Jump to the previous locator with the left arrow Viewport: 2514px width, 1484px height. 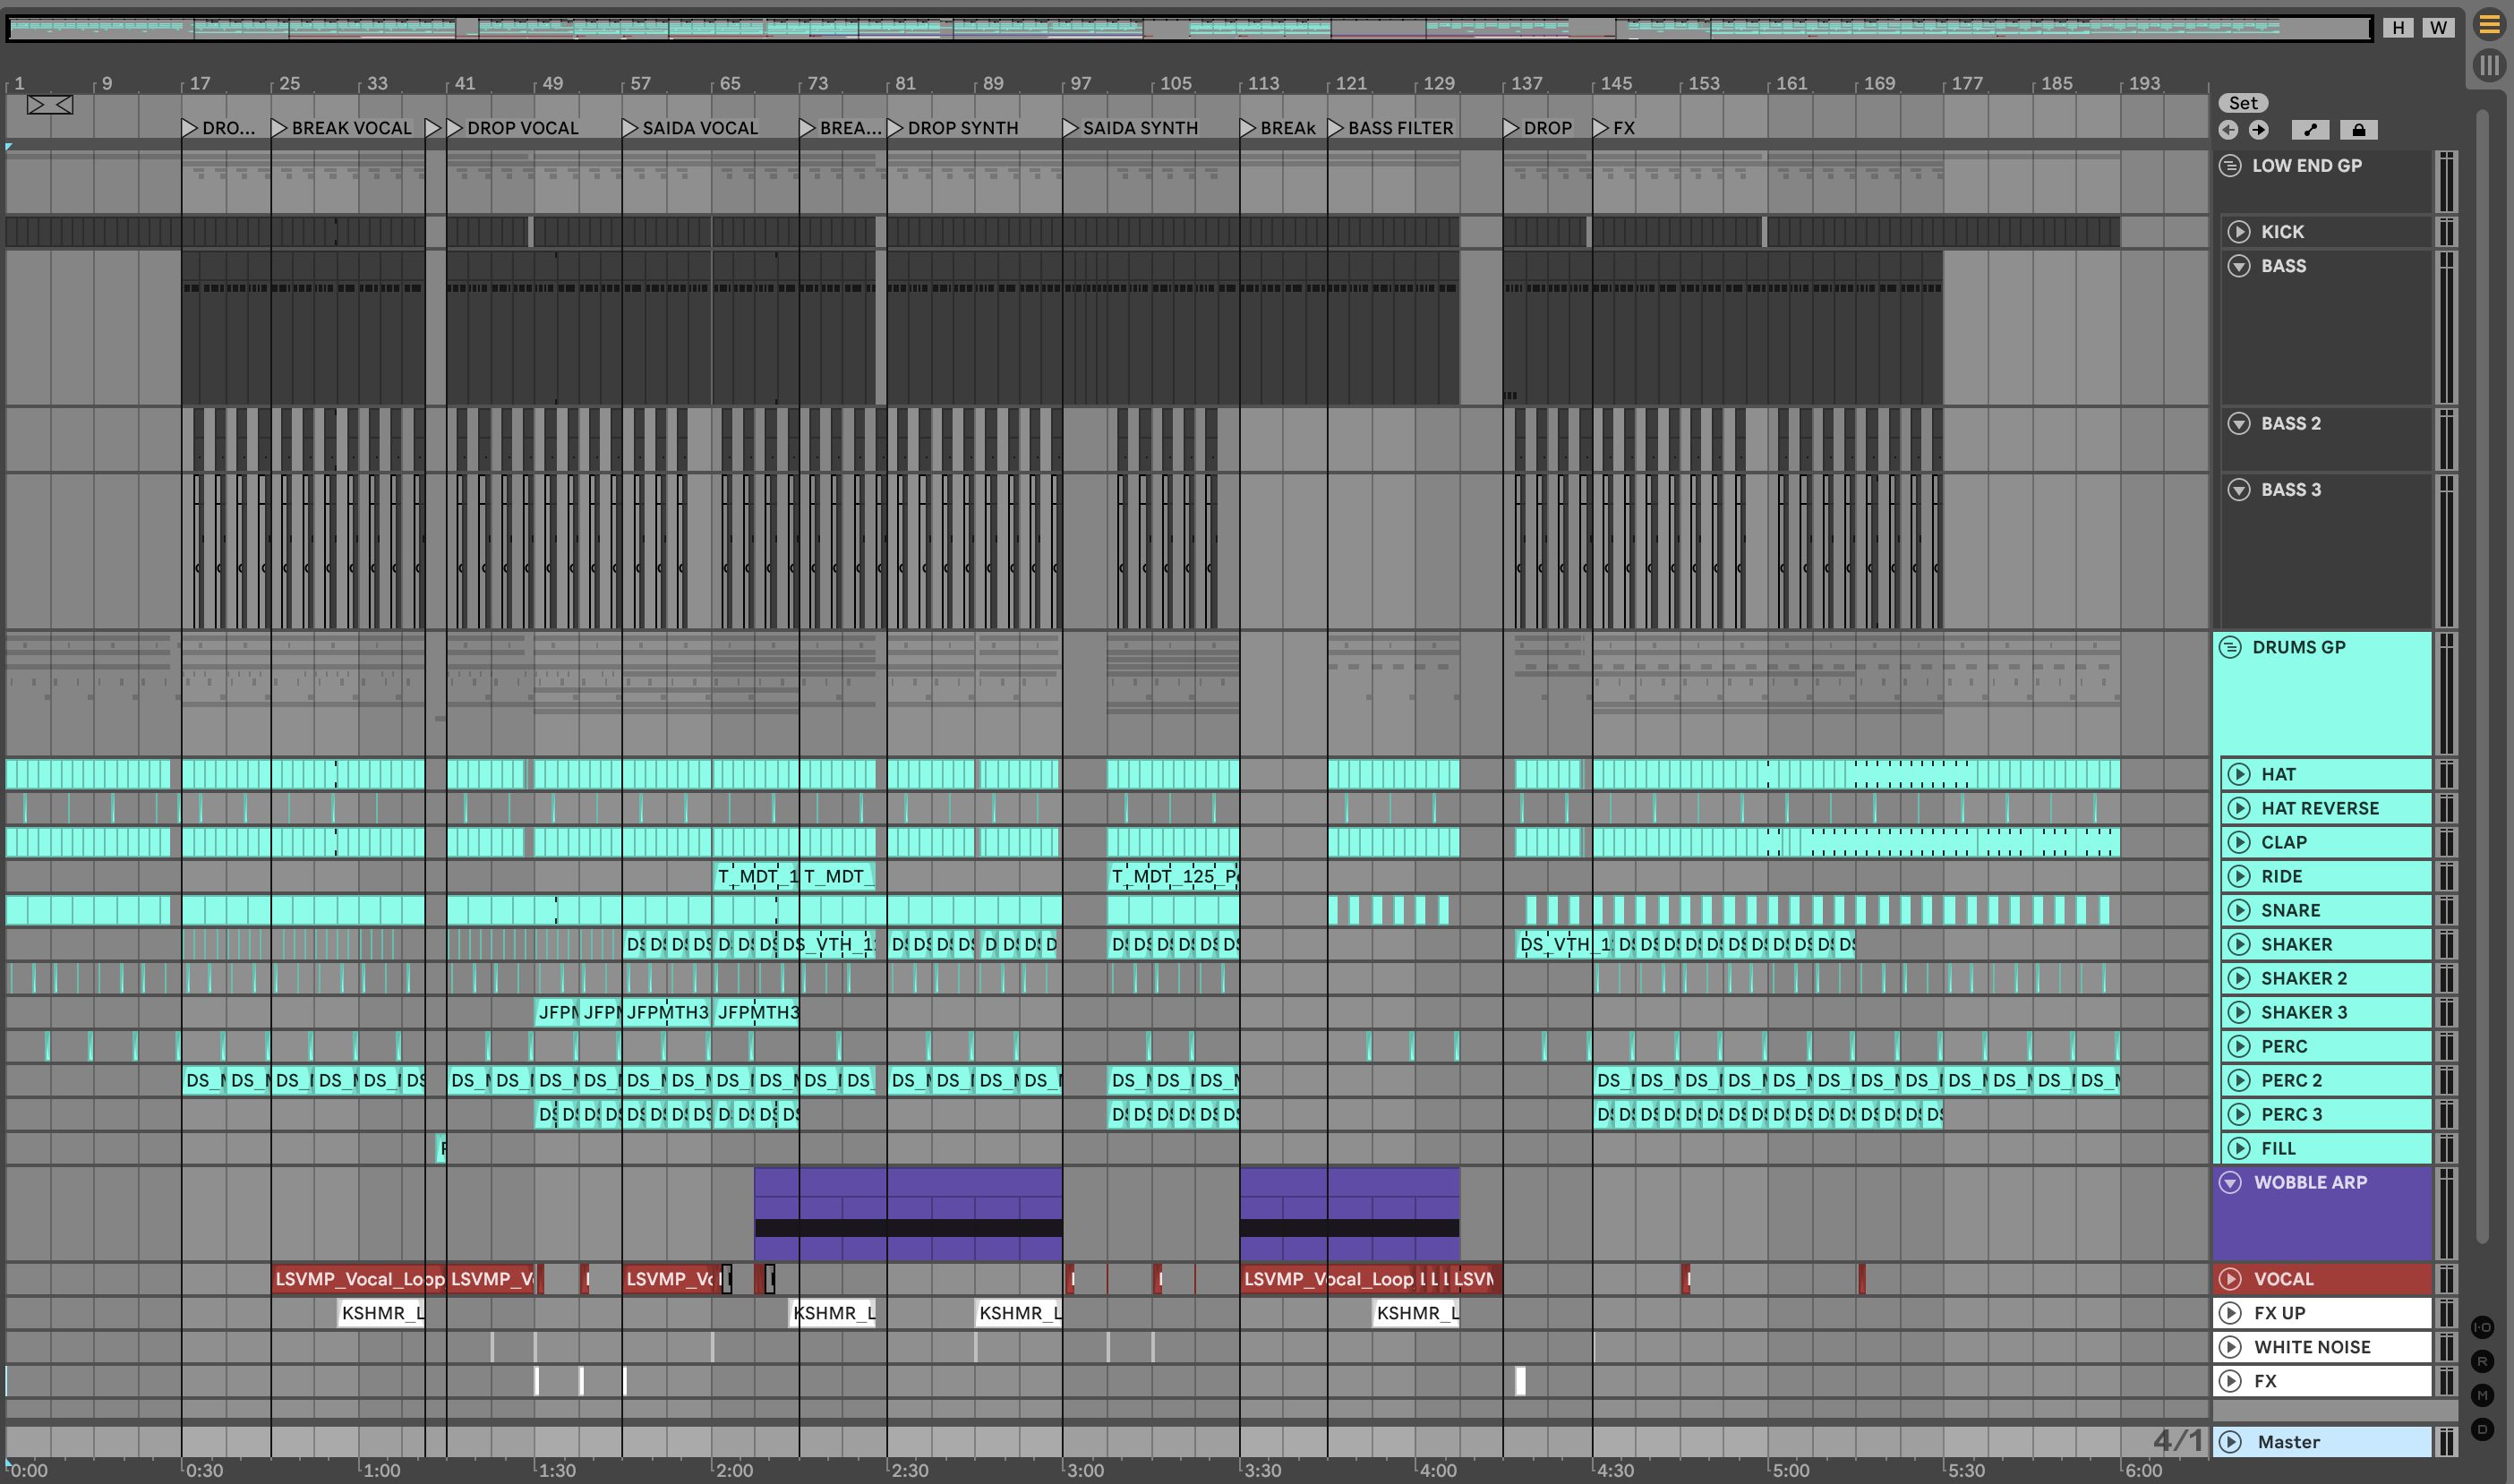[2228, 130]
